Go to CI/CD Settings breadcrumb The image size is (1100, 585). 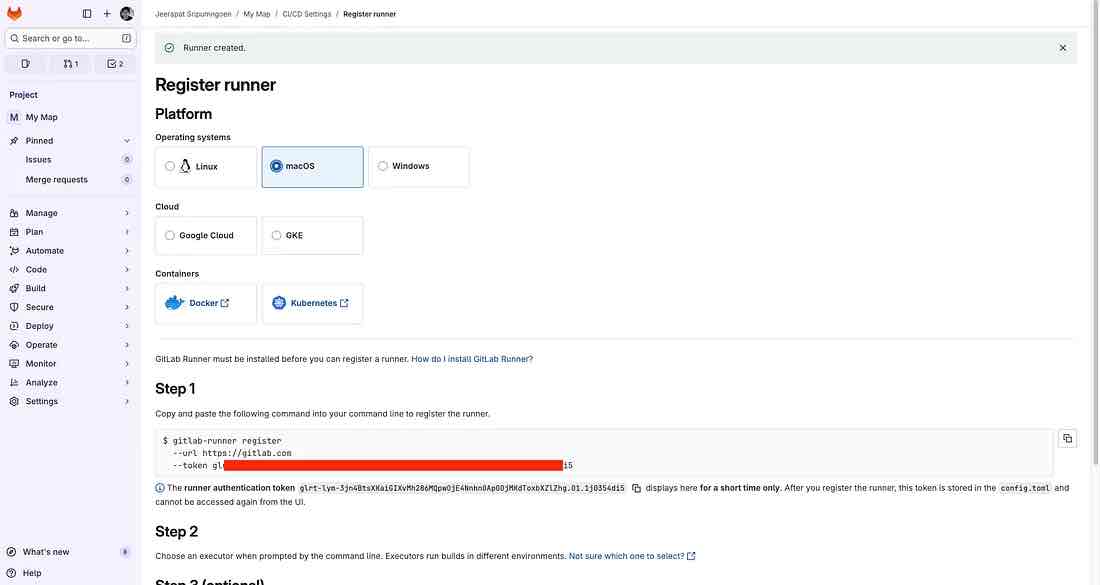click(307, 14)
